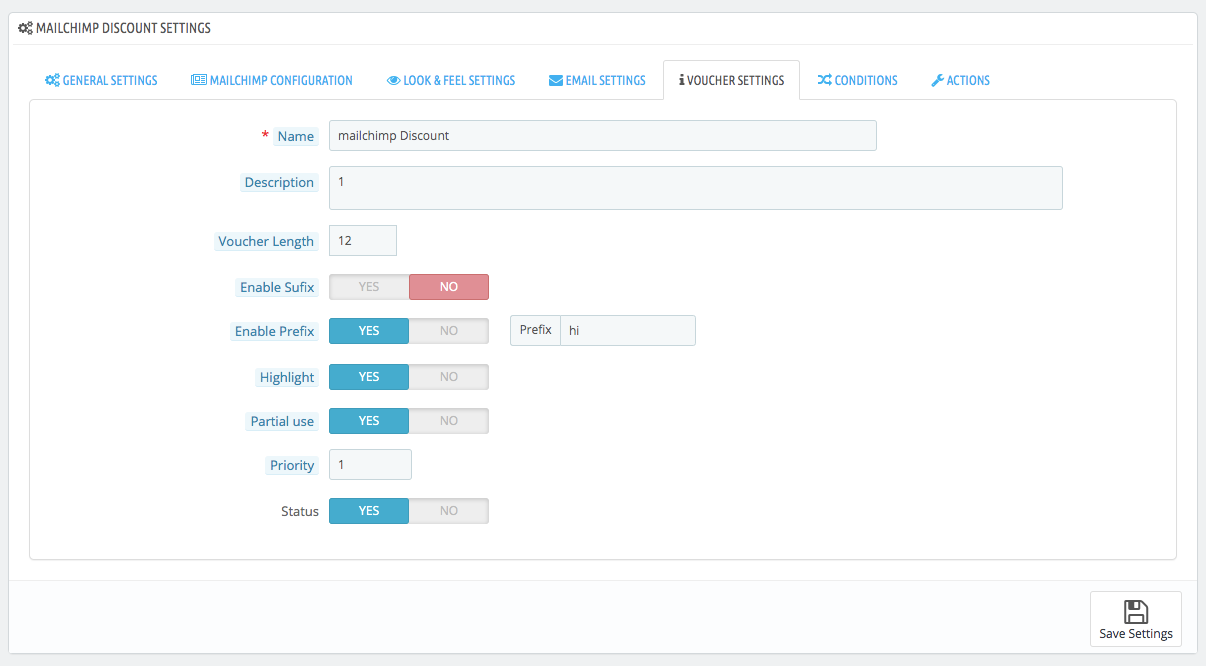Set Enable Prefix to NO
Image resolution: width=1206 pixels, height=666 pixels.
pos(449,331)
